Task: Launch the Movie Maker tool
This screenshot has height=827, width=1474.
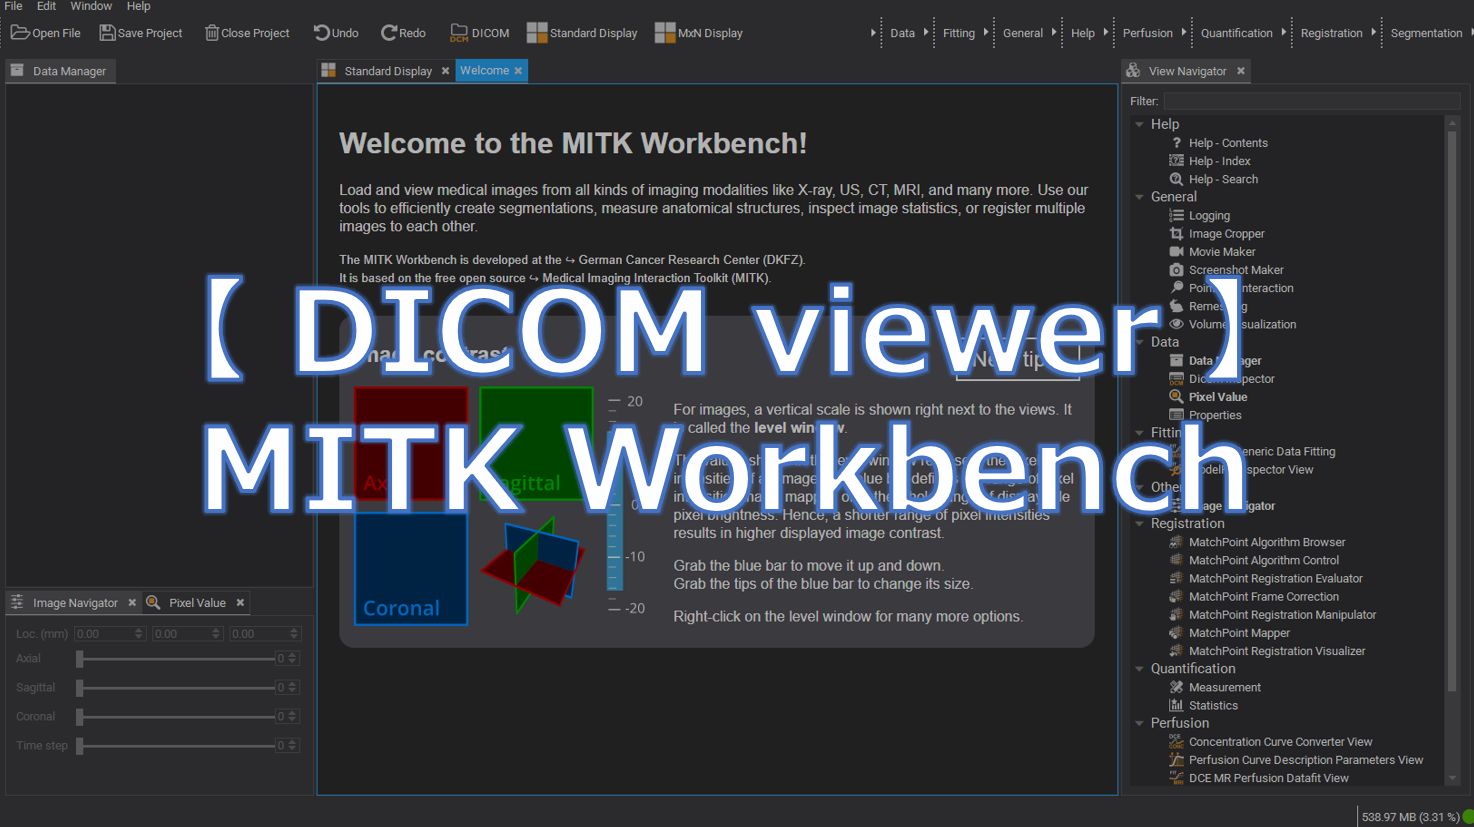Action: coord(1221,251)
